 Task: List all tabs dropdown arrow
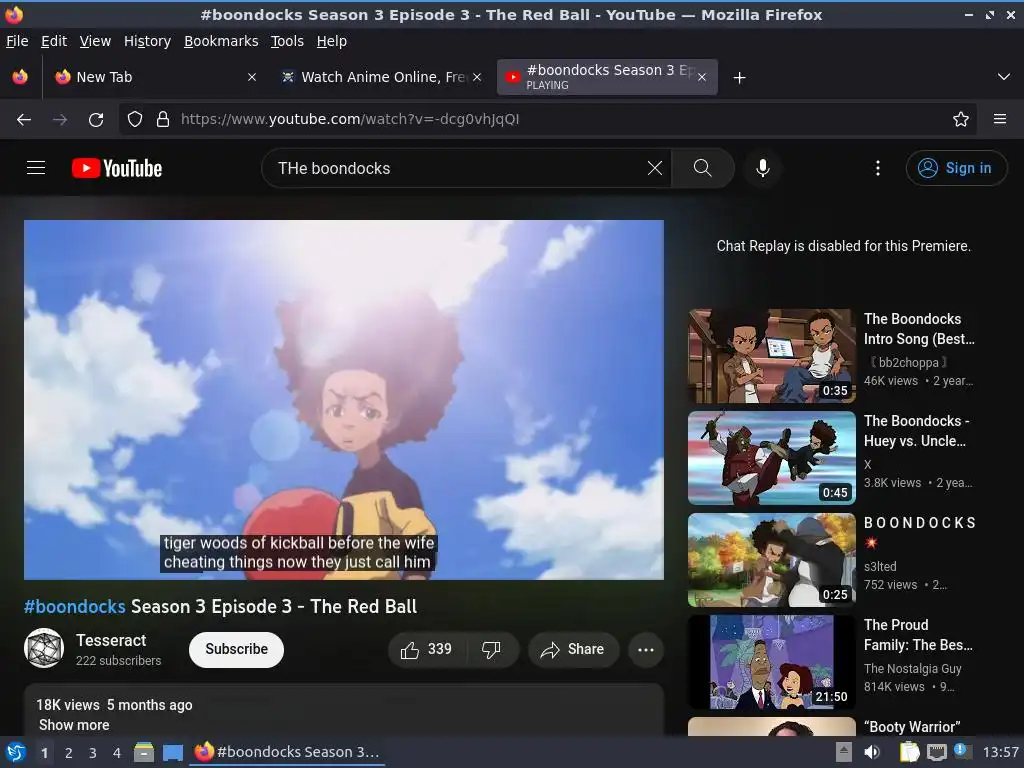tap(1004, 77)
